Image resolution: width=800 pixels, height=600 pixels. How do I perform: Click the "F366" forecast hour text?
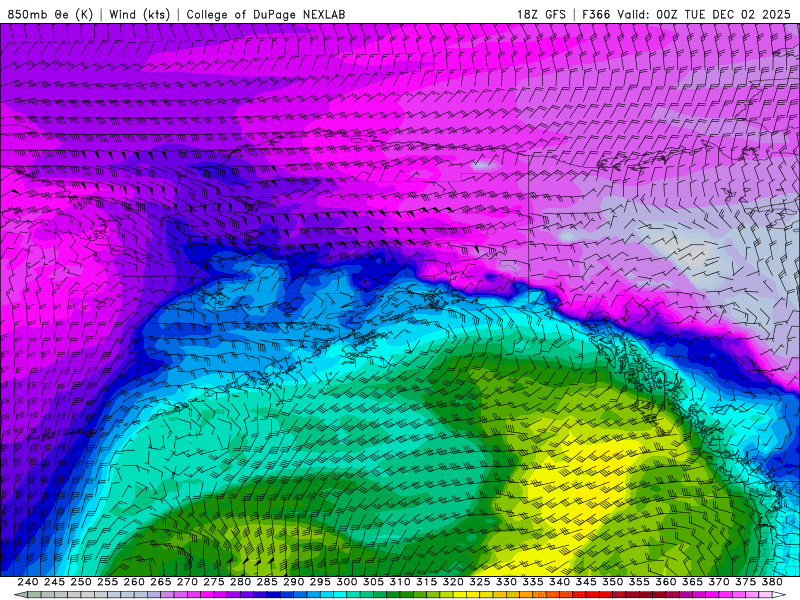click(596, 14)
